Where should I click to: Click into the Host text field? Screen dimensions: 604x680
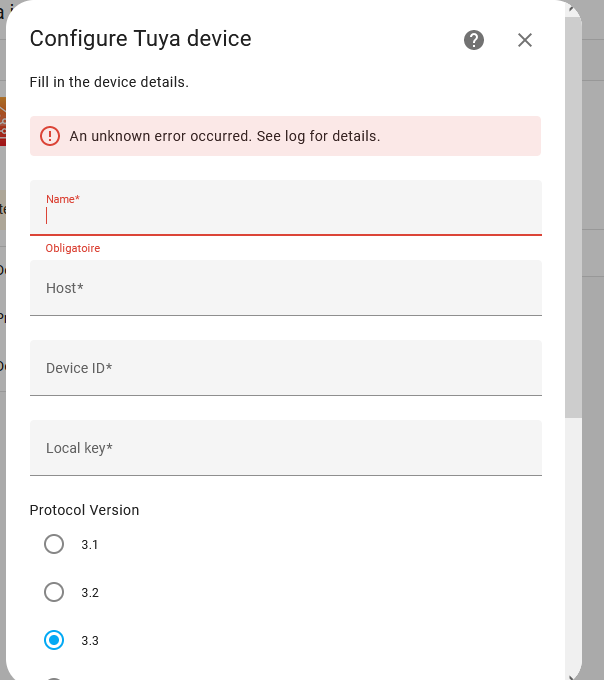(x=285, y=288)
